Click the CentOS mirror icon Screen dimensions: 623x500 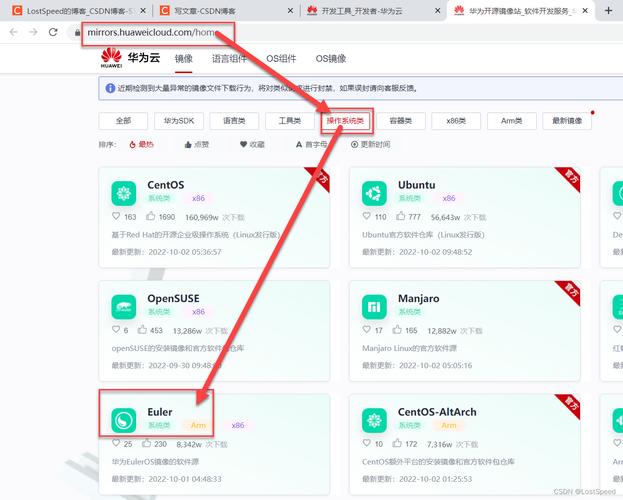click(x=124, y=193)
